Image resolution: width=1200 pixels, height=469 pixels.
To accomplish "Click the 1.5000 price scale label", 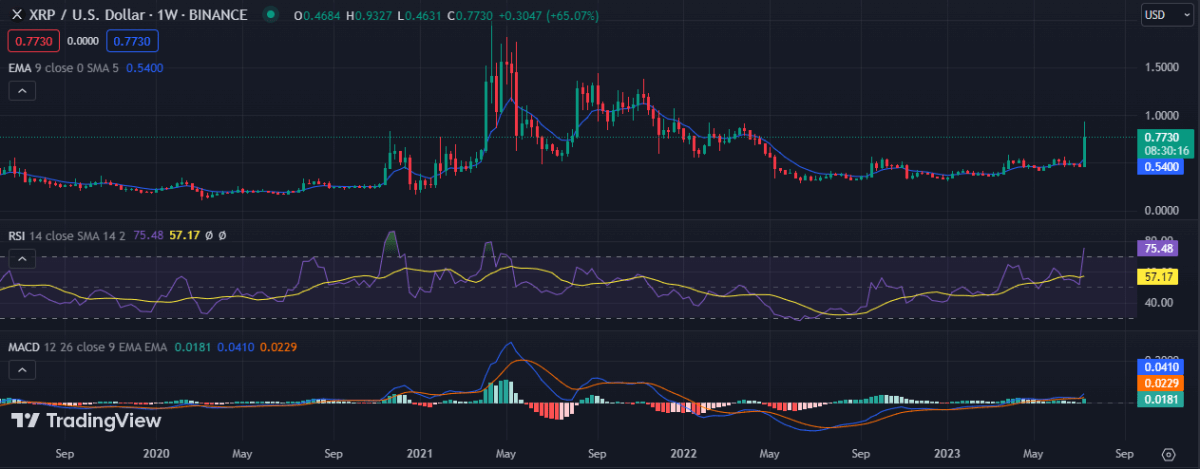I will point(1161,67).
